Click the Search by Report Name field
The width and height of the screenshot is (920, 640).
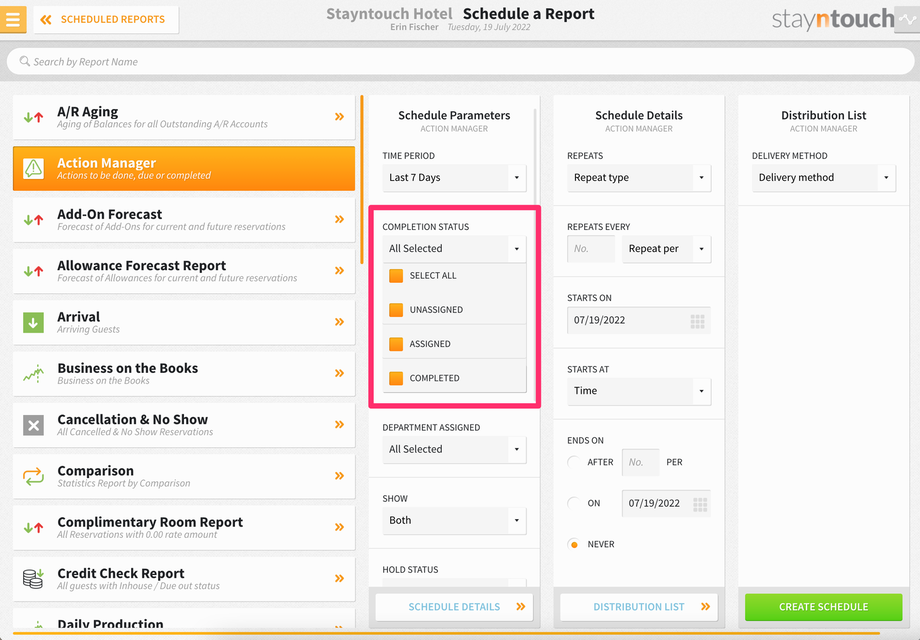460,61
